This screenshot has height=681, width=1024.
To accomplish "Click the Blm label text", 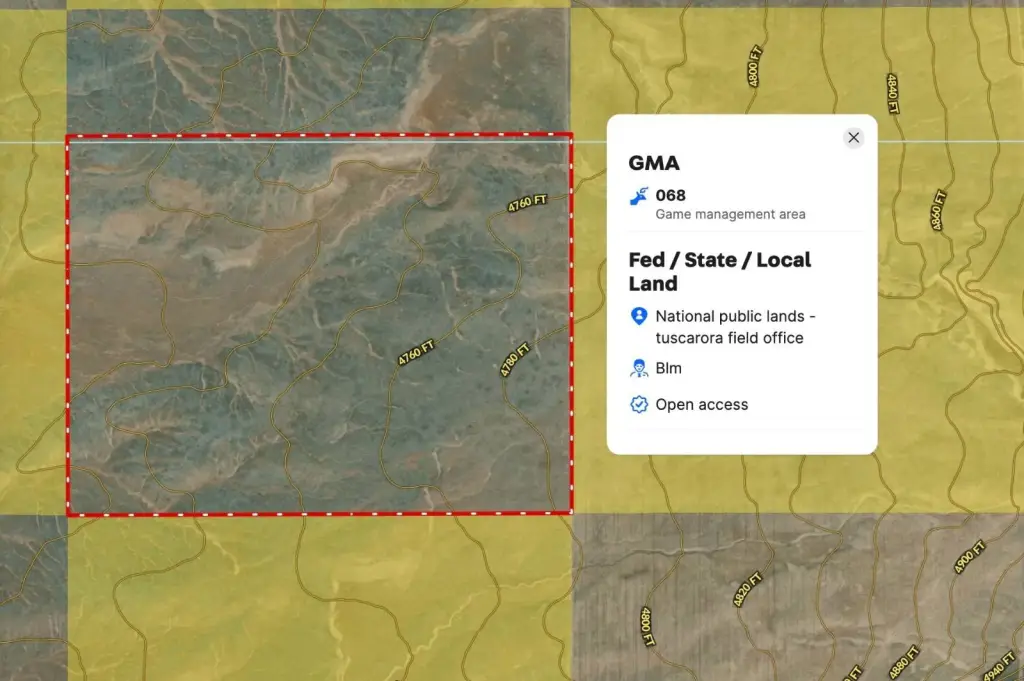I will tap(668, 369).
